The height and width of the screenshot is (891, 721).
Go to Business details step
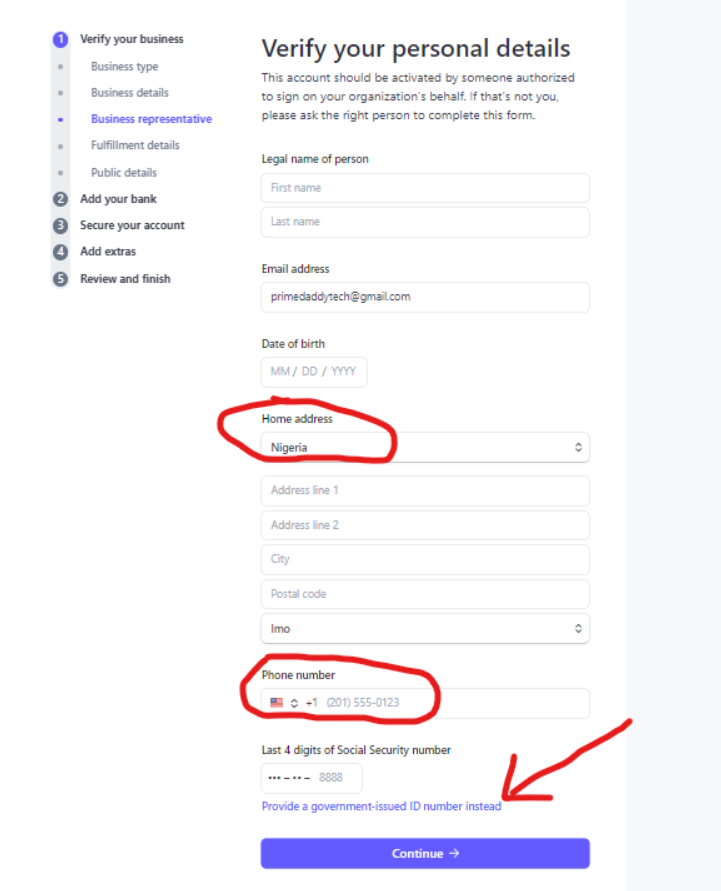[x=130, y=93]
